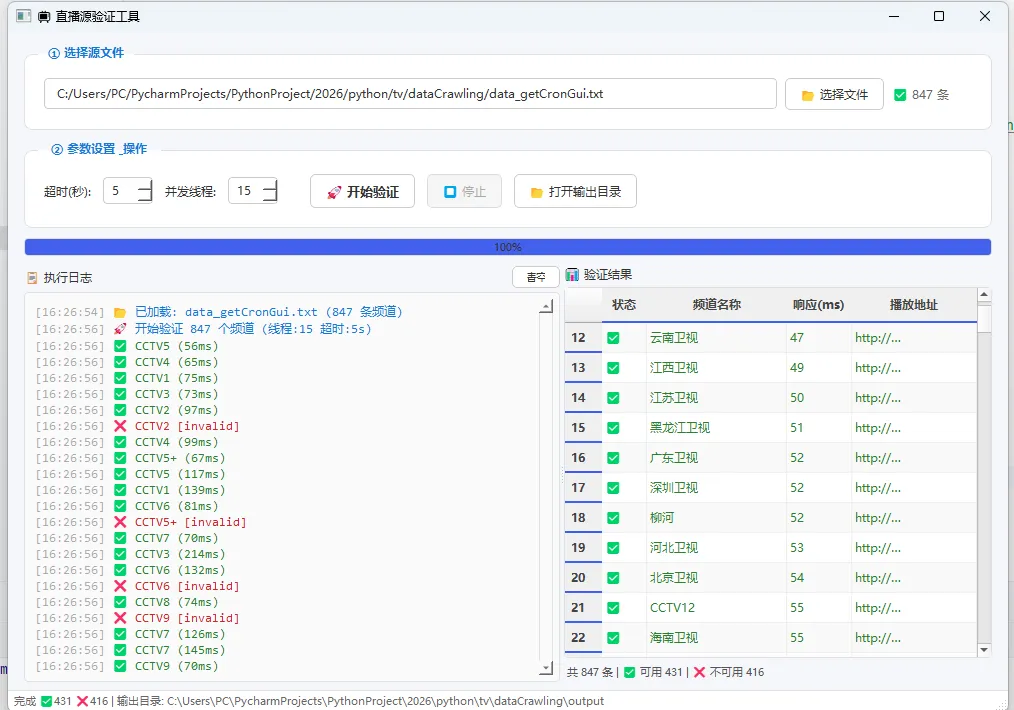The height and width of the screenshot is (710, 1014).
Task: Click the green check icon beside CCTV8 (74ms)
Action: coord(120,602)
